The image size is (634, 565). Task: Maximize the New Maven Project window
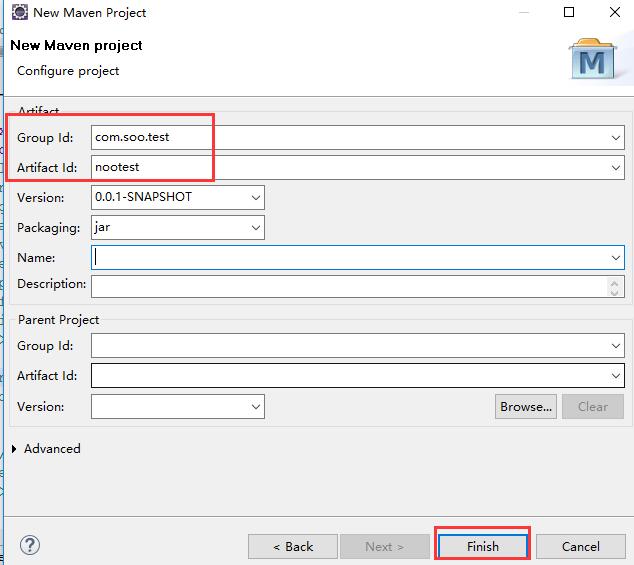pyautogui.click(x=569, y=12)
